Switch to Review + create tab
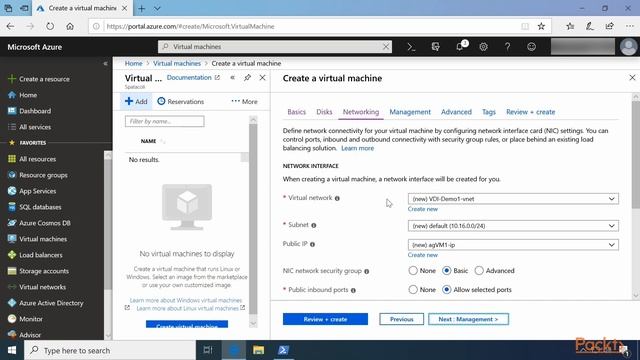Image resolution: width=640 pixels, height=360 pixels. point(530,112)
